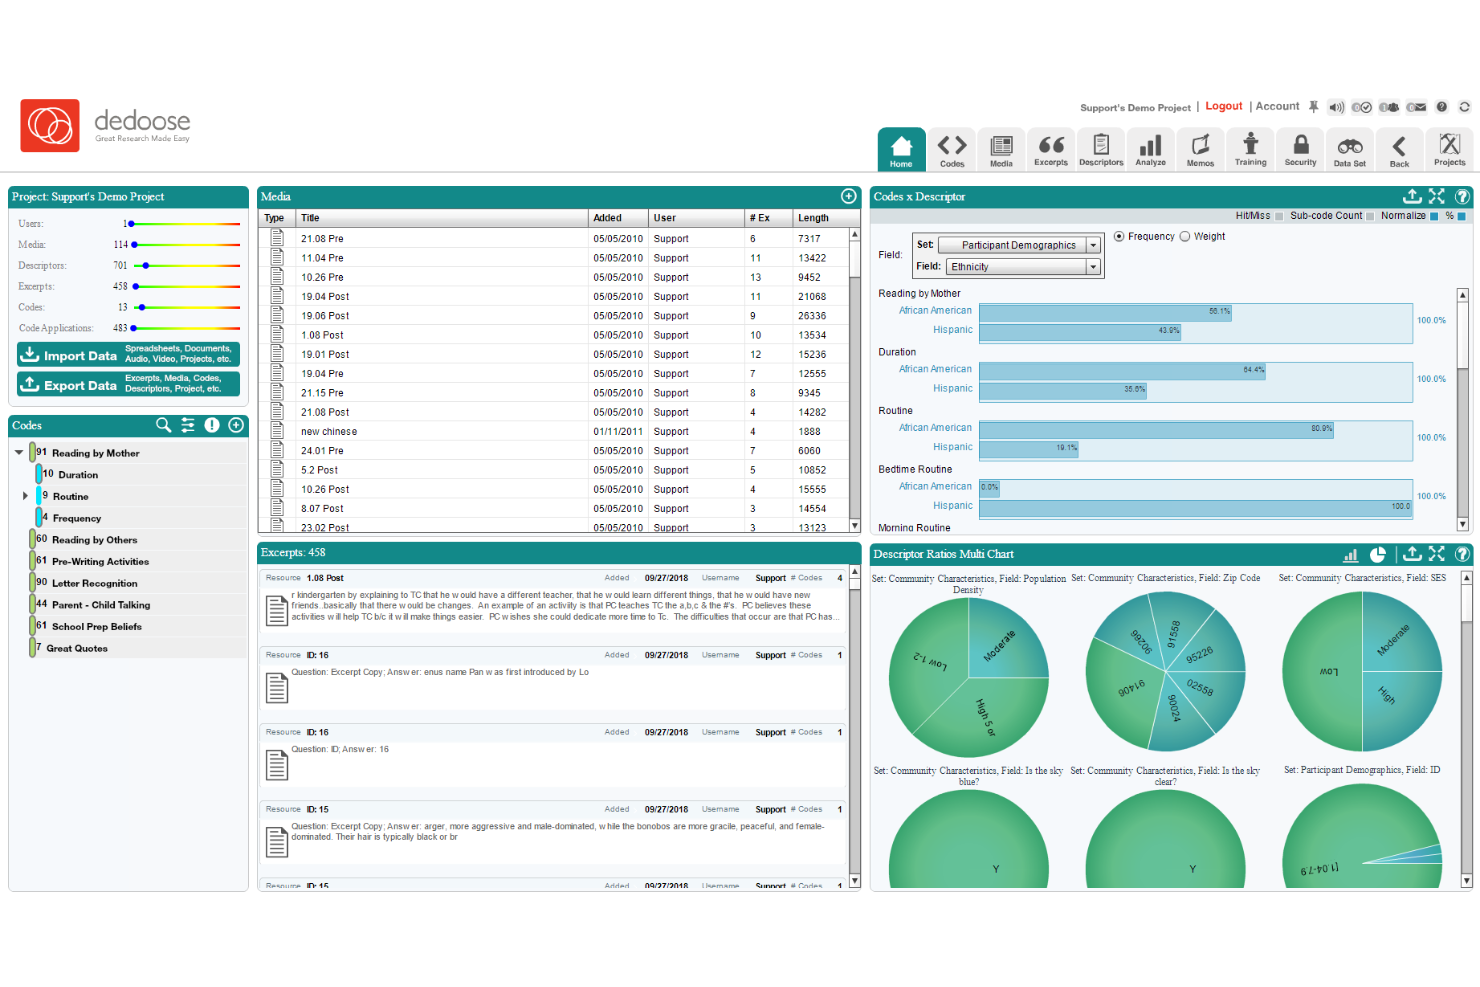Sort media by the Added column header
1480x987 pixels.
tap(619, 218)
